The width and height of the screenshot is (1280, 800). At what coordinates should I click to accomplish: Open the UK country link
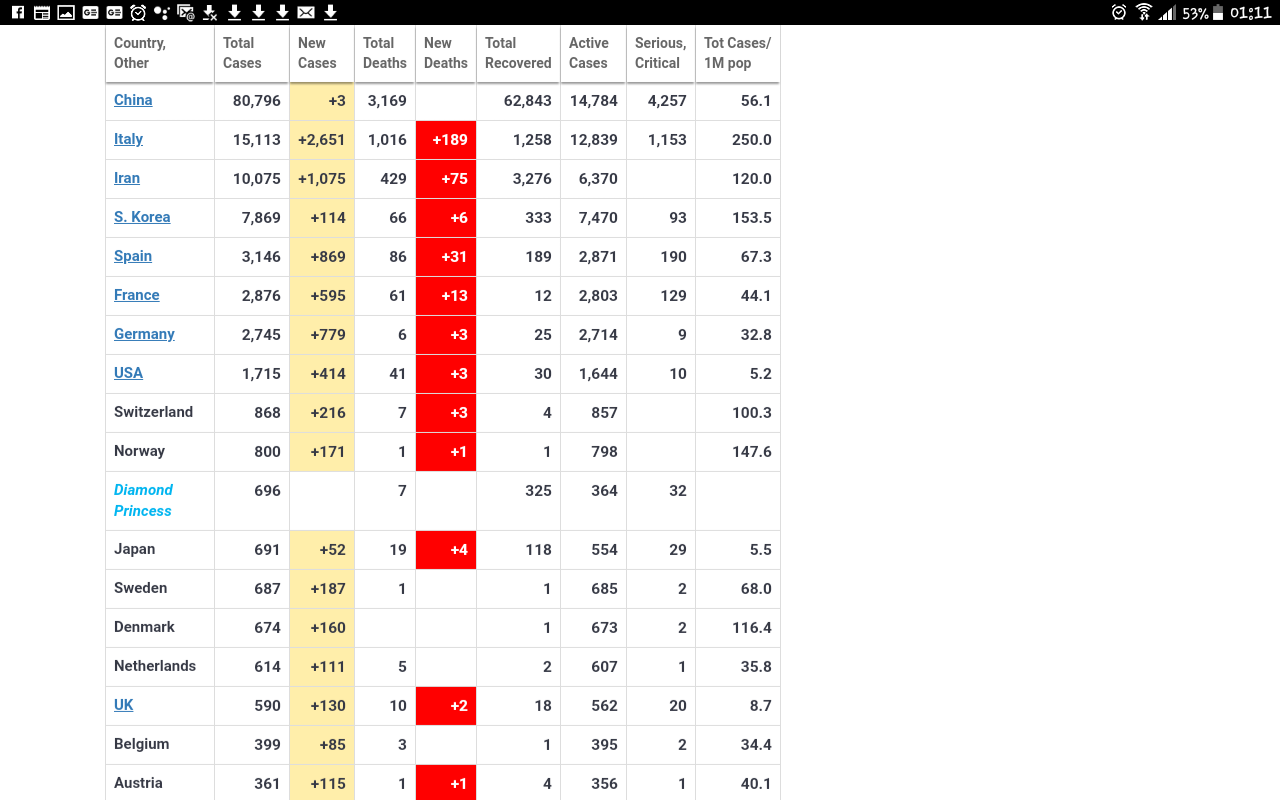point(123,705)
